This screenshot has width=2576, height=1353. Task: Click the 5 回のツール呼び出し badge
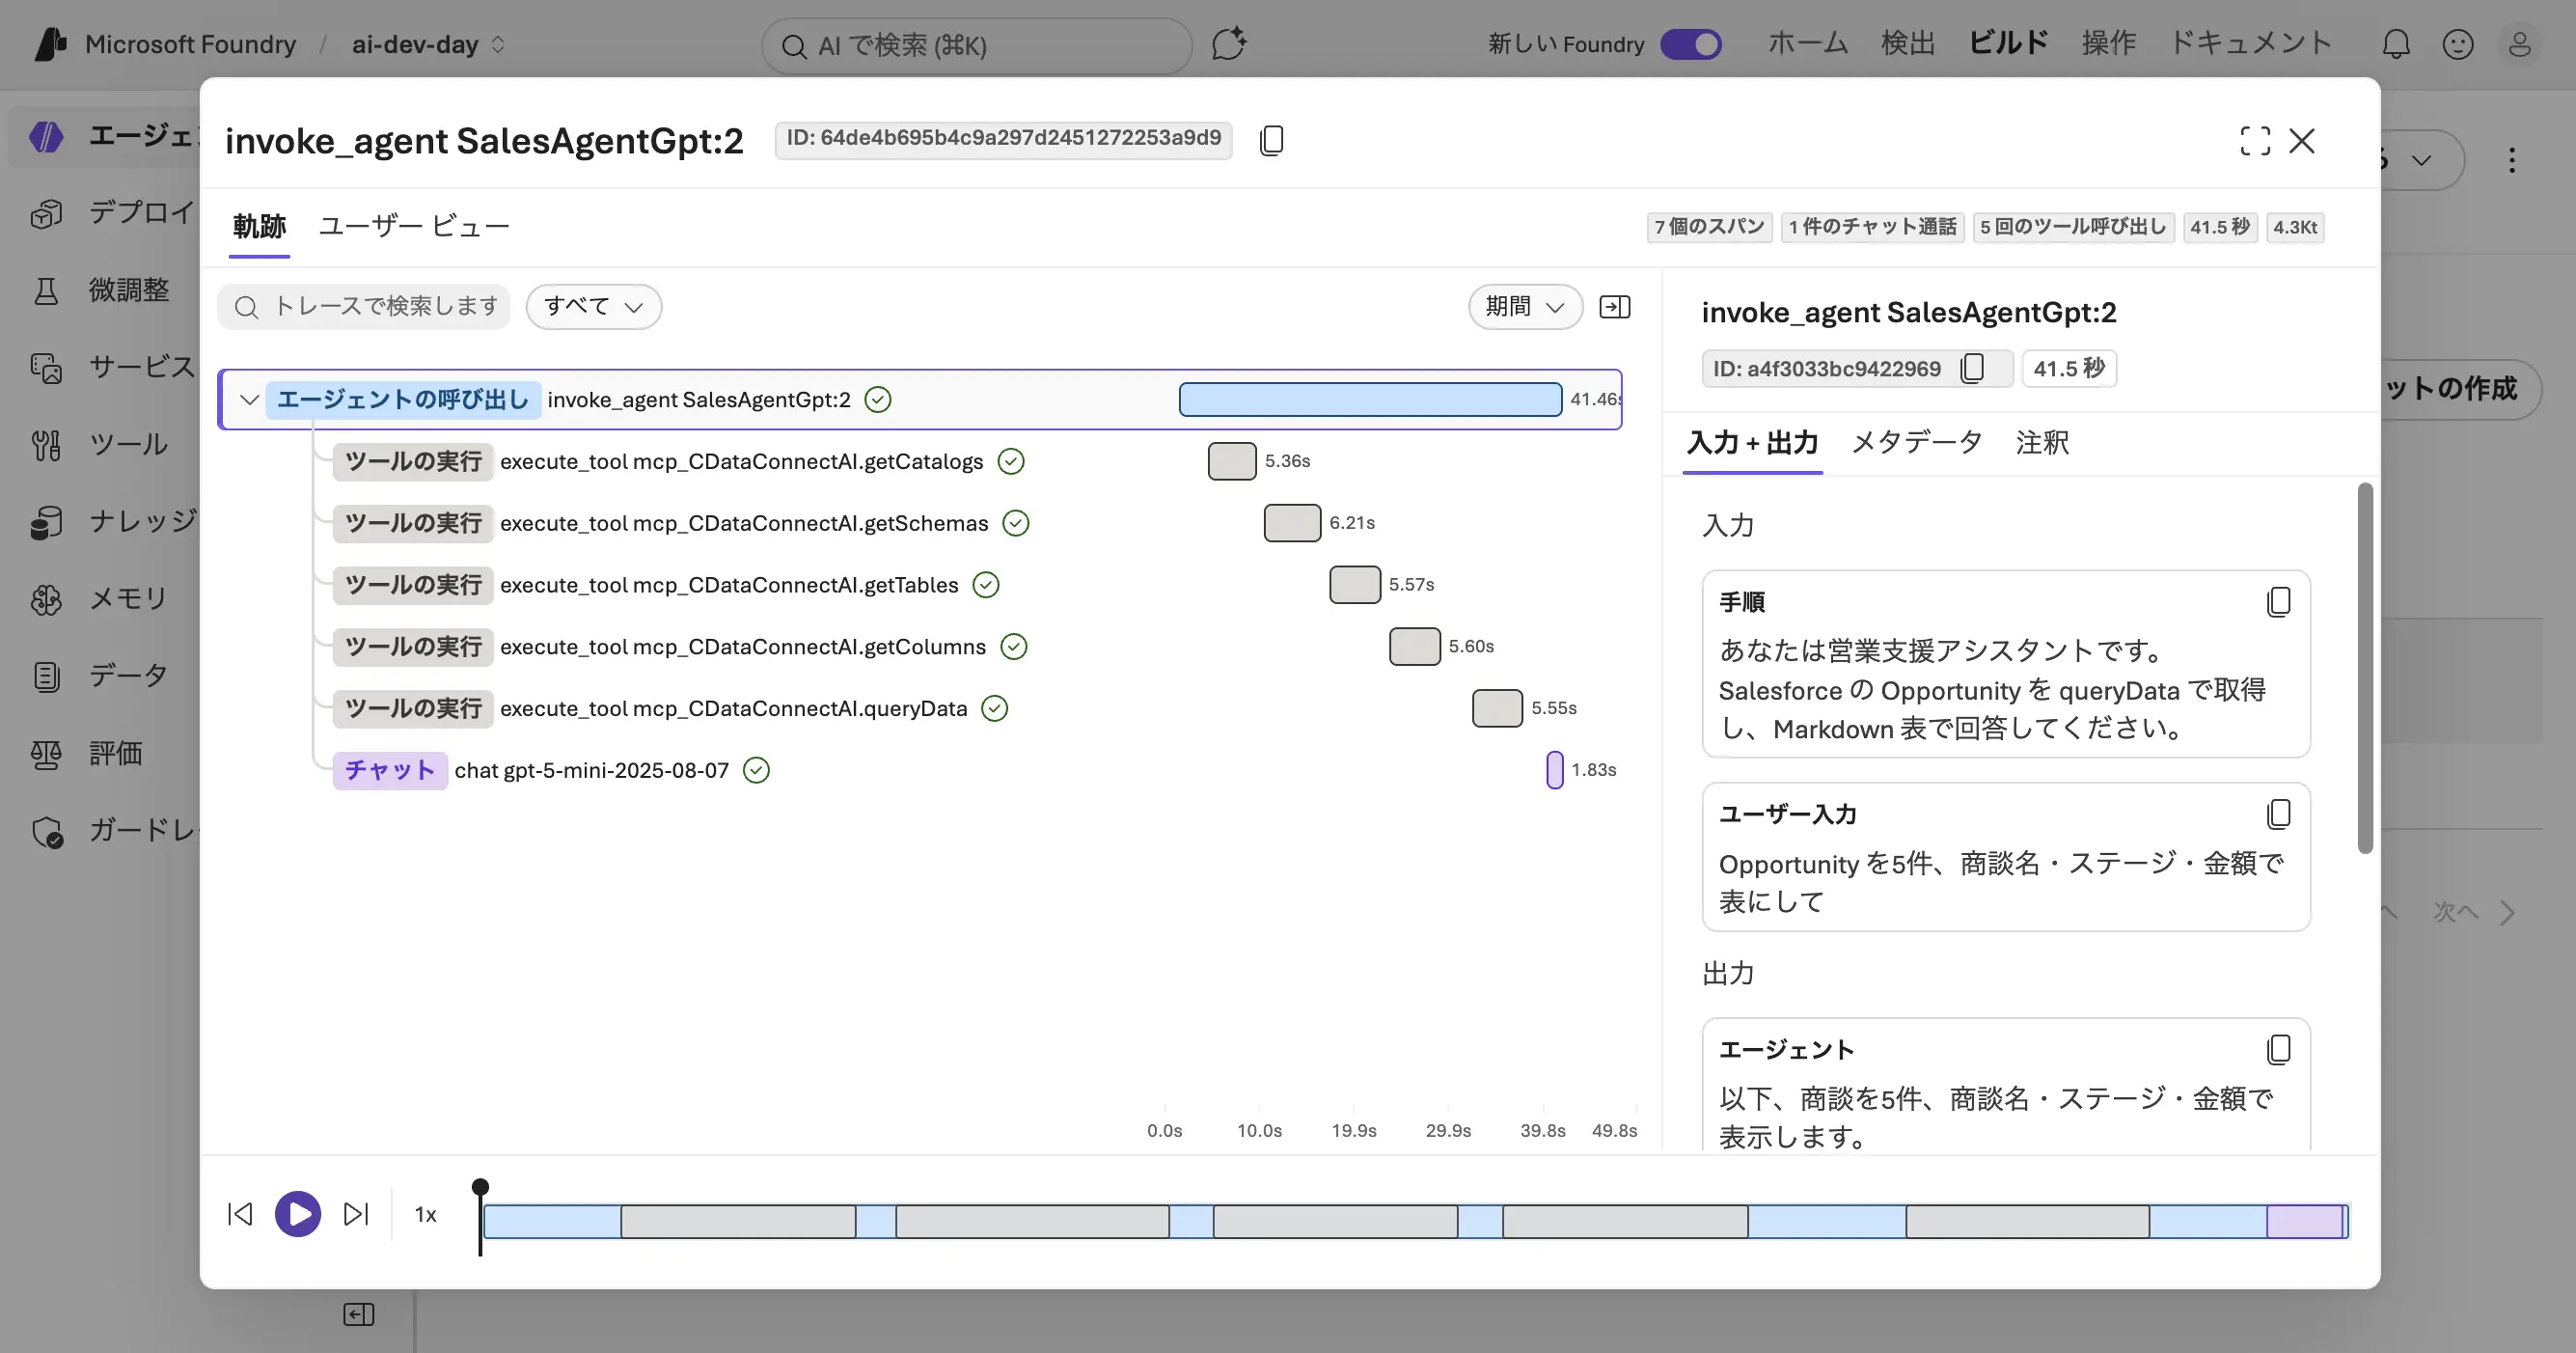pyautogui.click(x=2073, y=227)
